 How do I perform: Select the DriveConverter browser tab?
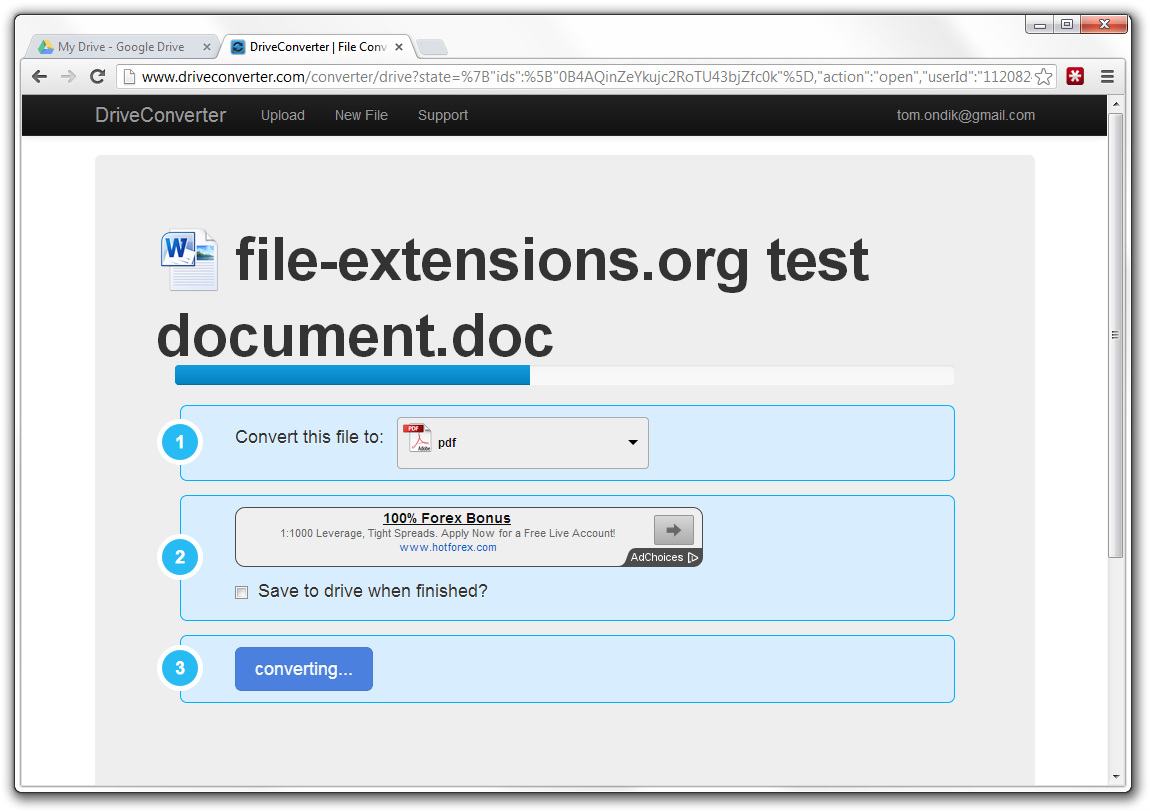pos(318,47)
